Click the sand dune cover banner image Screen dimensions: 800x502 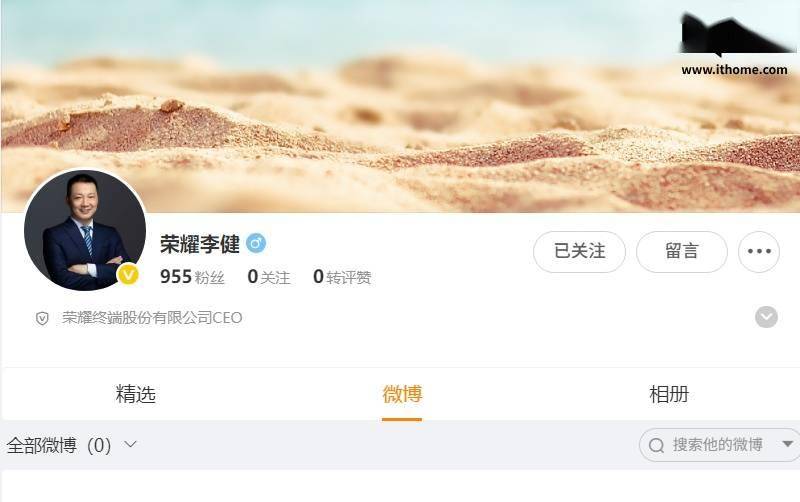(x=400, y=106)
